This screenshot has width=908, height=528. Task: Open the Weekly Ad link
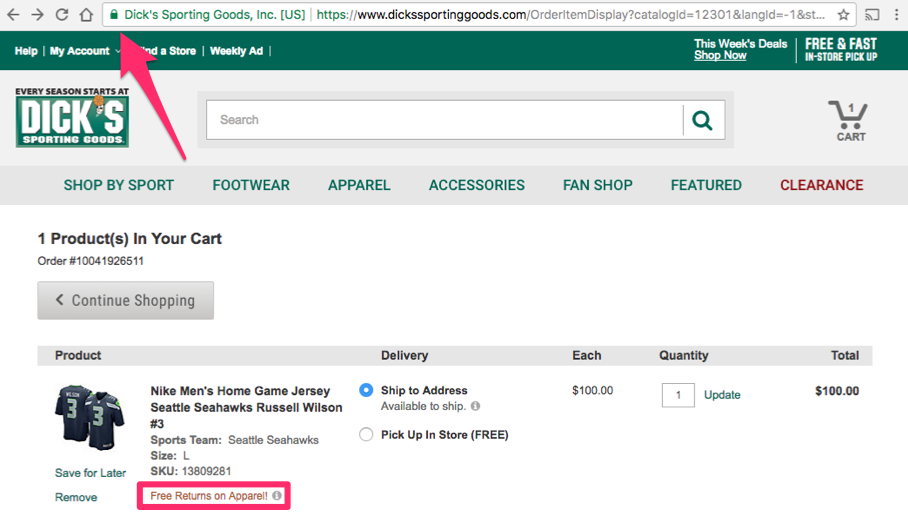click(236, 51)
